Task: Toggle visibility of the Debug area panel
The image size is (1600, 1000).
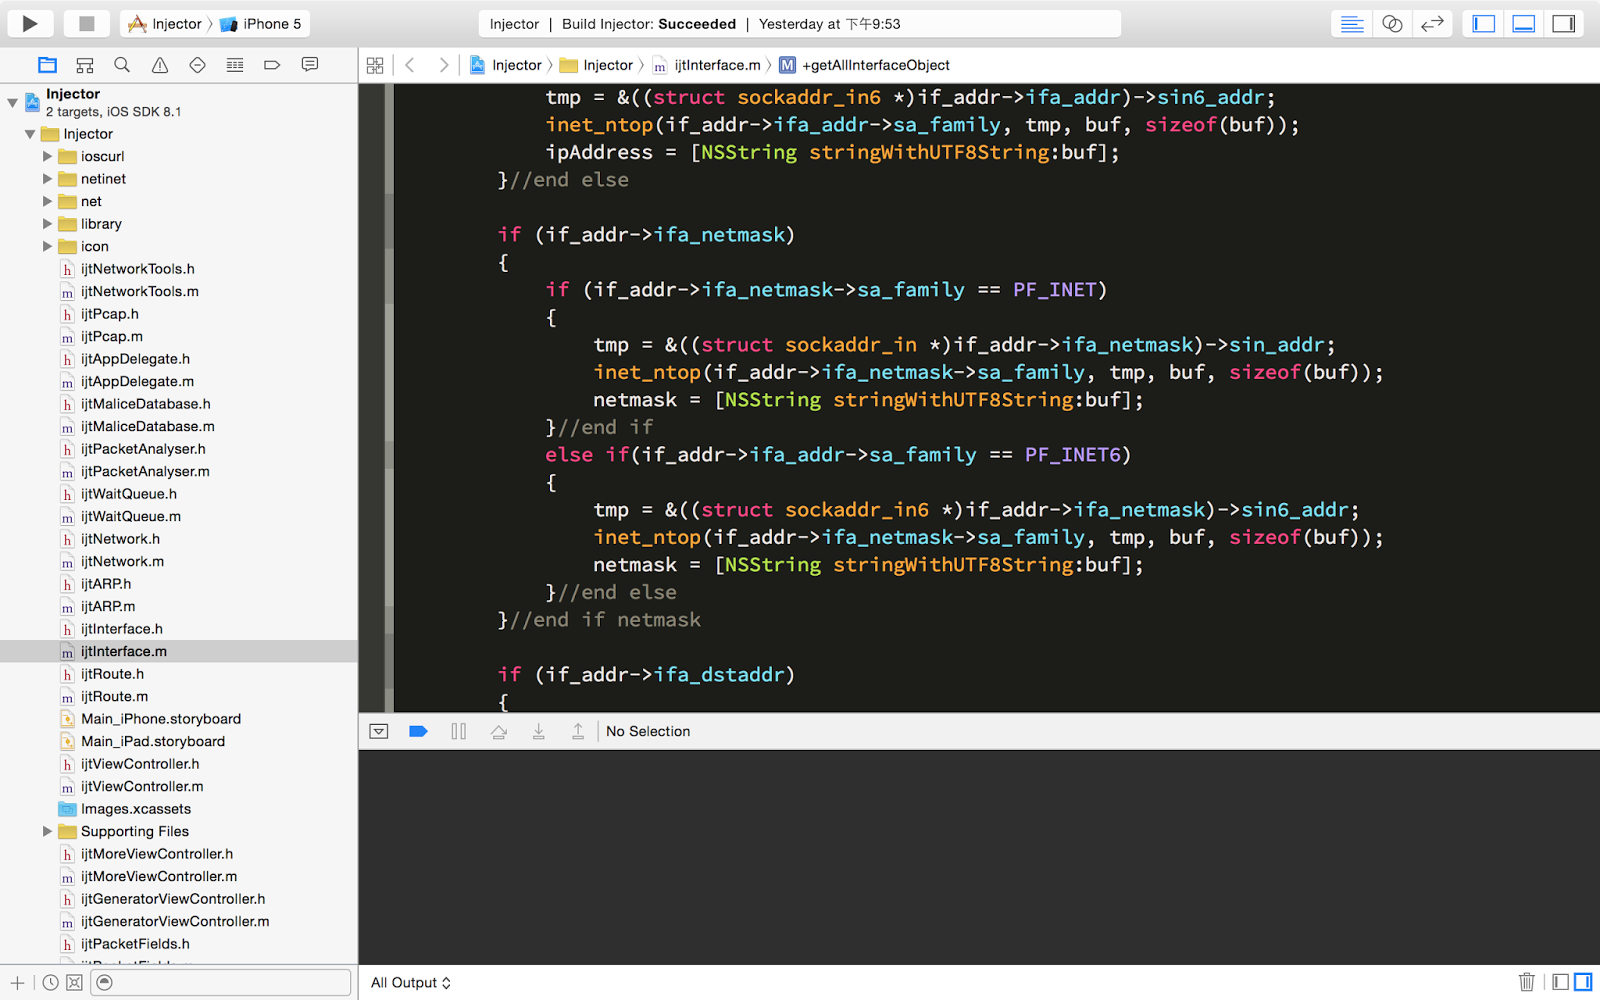Action: coord(1523,23)
